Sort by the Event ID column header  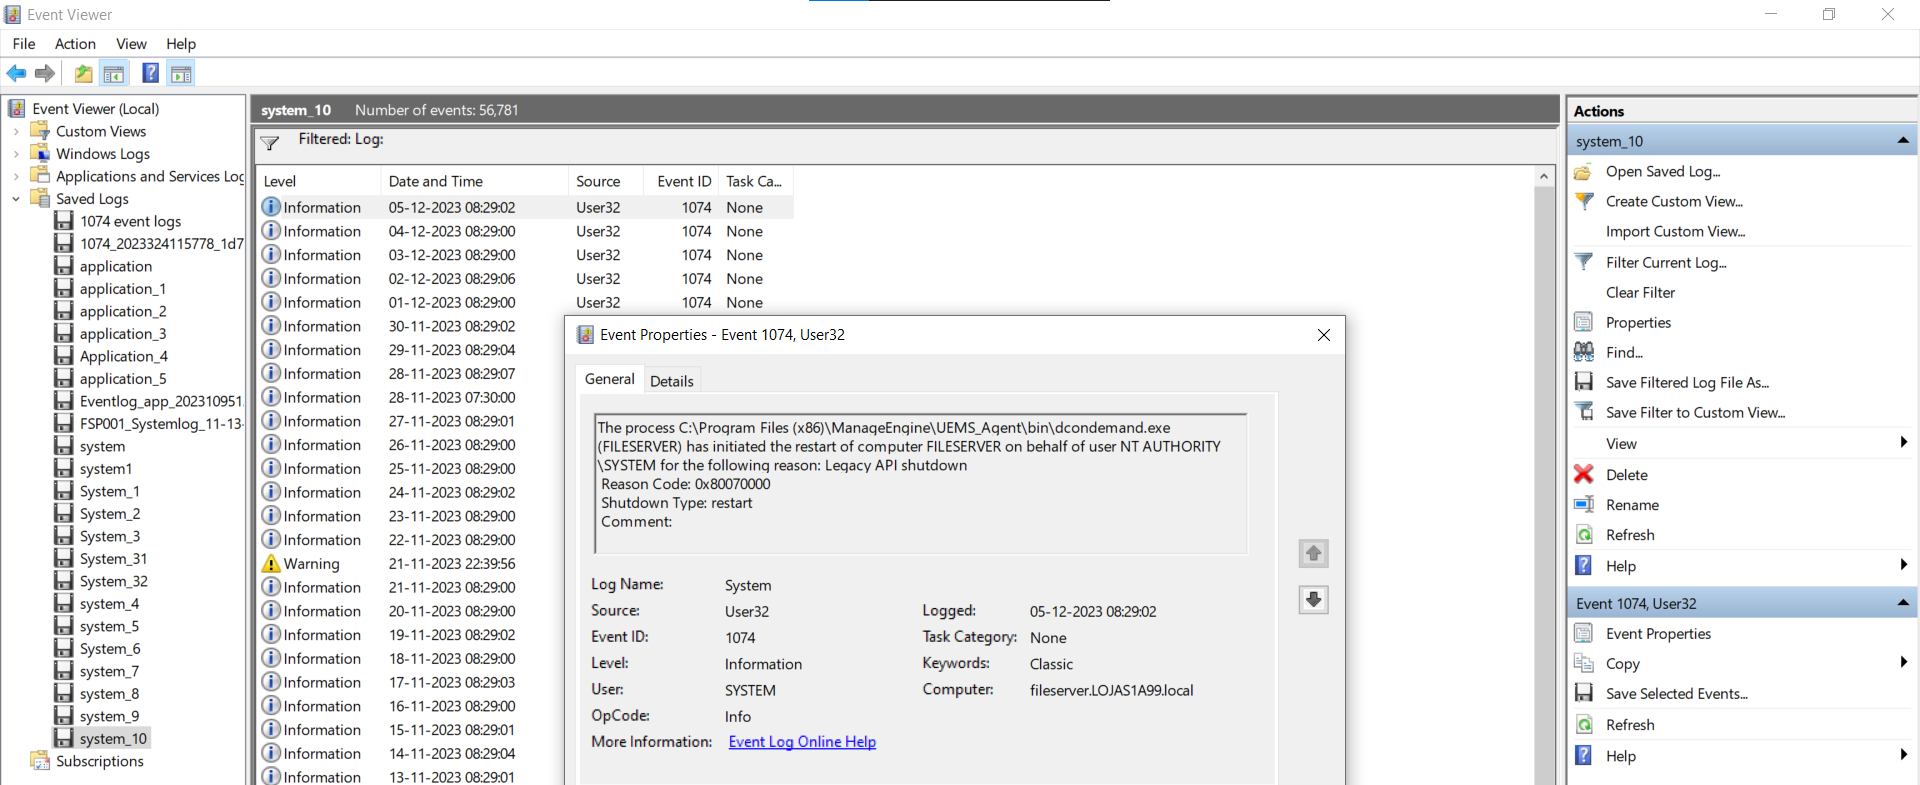pyautogui.click(x=683, y=181)
